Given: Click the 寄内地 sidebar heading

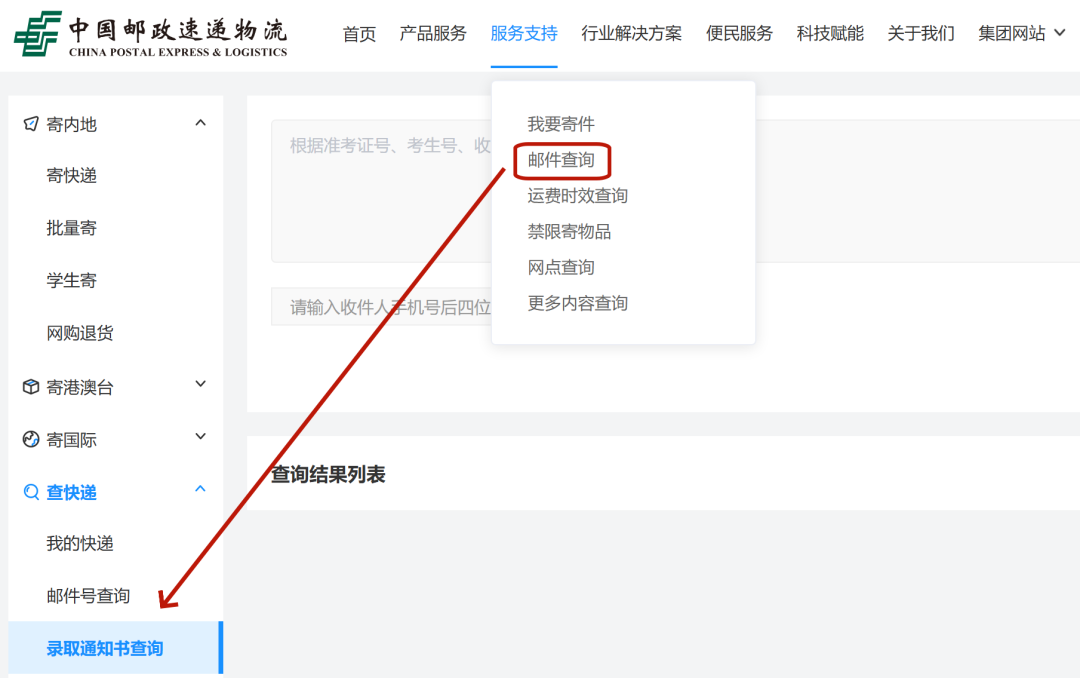Looking at the screenshot, I should (x=72, y=125).
